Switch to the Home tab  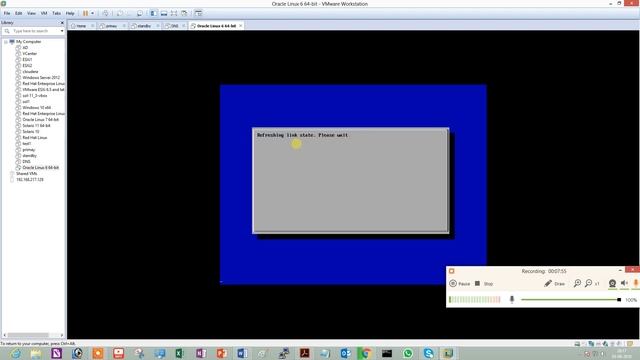(x=81, y=26)
